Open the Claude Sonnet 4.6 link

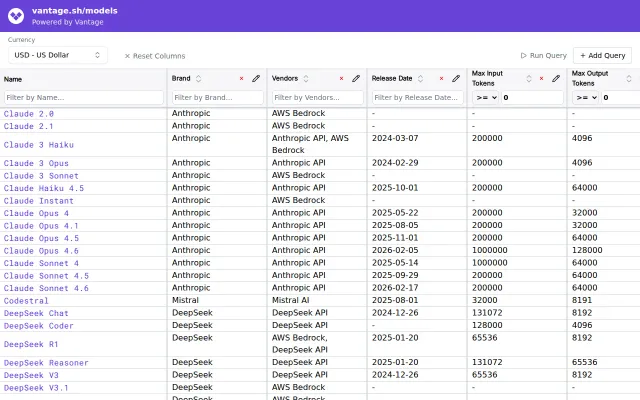46,288
